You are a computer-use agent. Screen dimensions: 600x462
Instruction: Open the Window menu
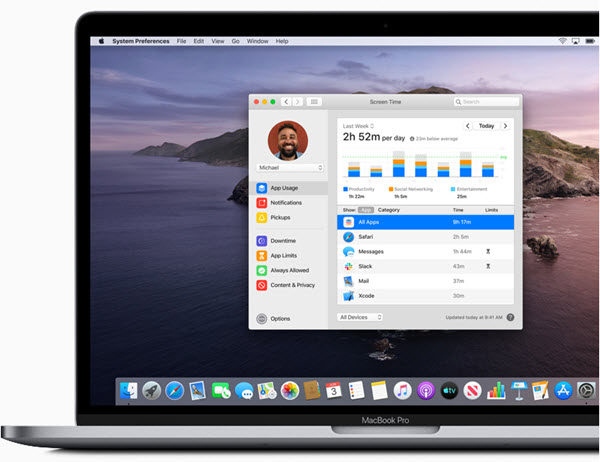tap(258, 41)
